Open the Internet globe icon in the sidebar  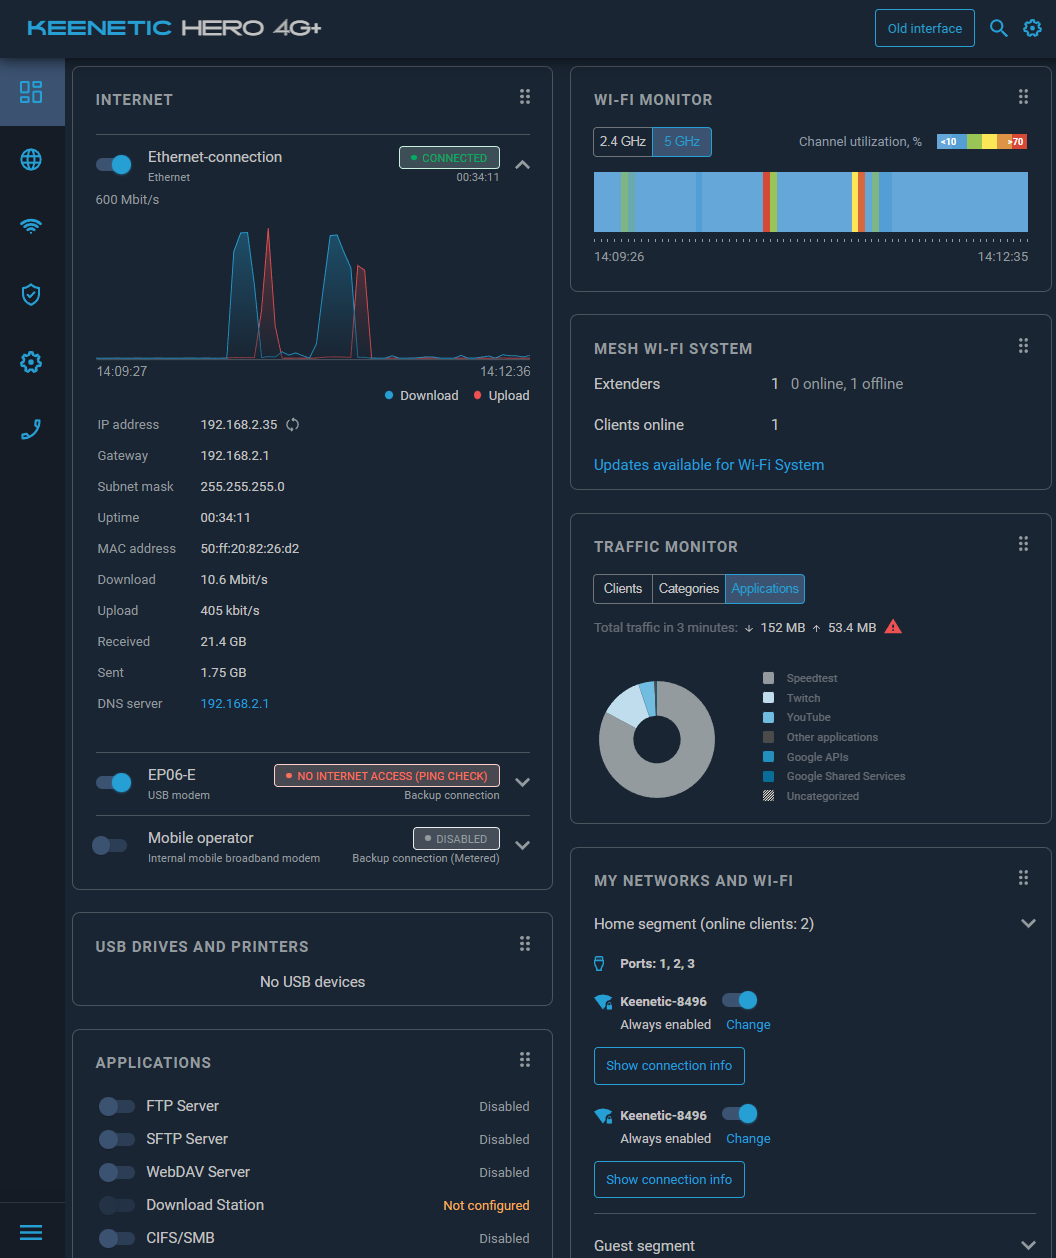(x=31, y=160)
